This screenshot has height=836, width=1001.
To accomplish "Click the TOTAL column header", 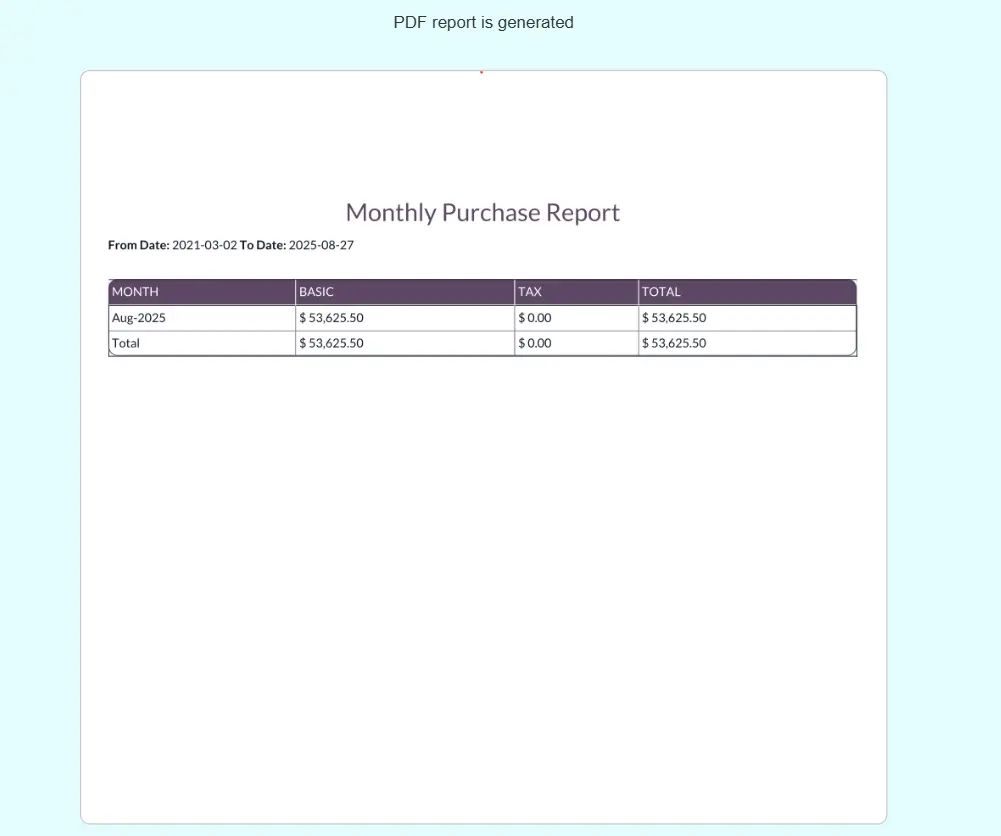I will click(x=661, y=292).
